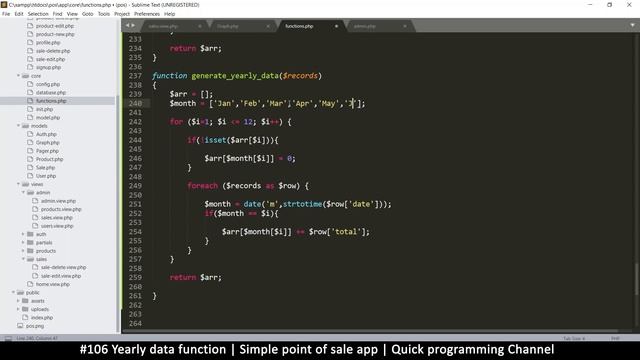Click the index.php file icon
The image size is (640, 360).
25,318
